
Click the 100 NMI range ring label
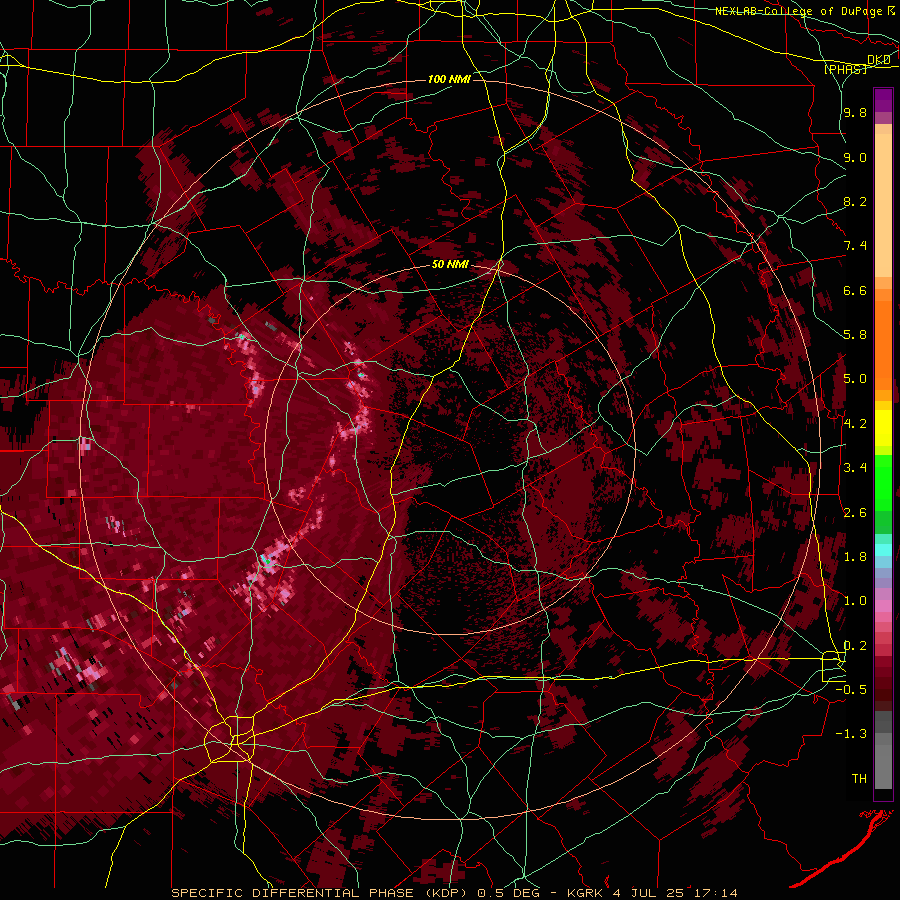point(449,79)
